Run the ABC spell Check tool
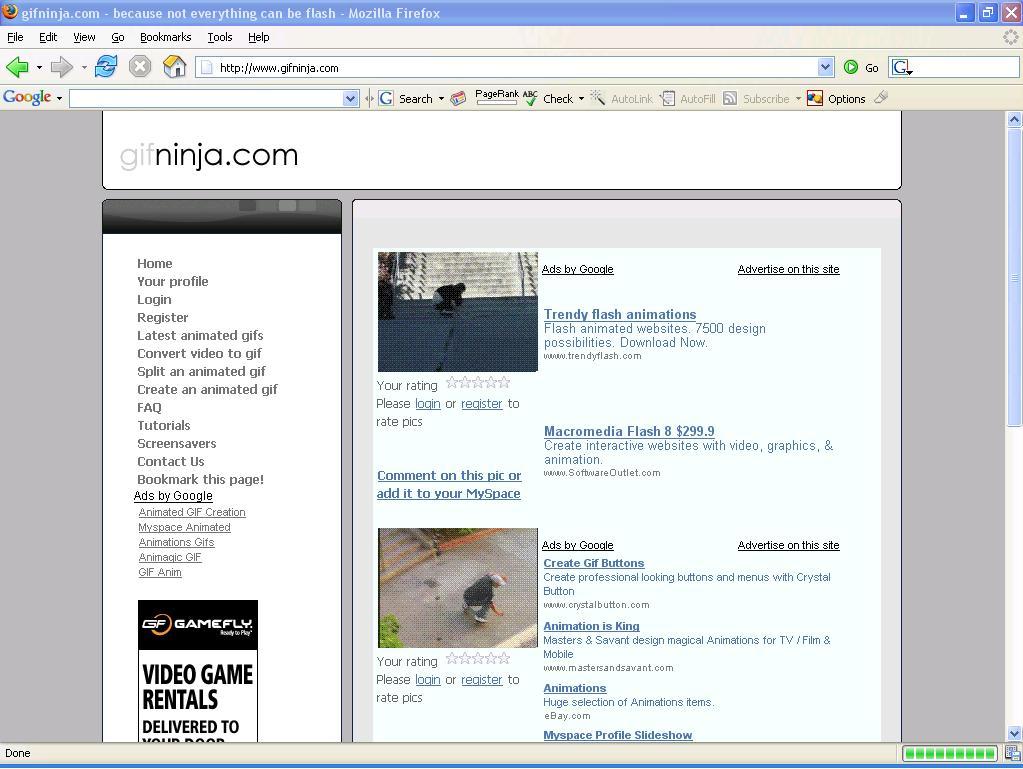The width and height of the screenshot is (1023, 769). 549,98
